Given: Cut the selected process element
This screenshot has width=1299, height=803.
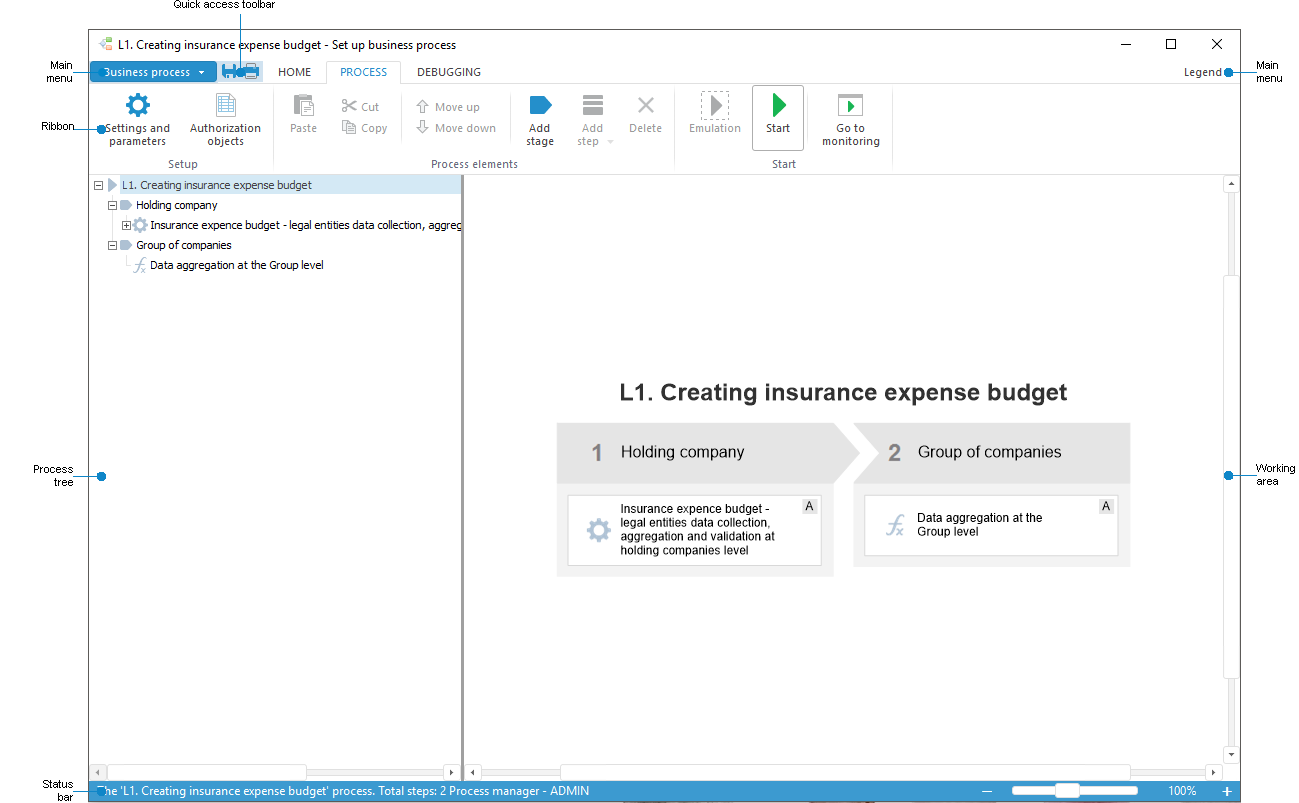Looking at the screenshot, I should click(x=360, y=107).
